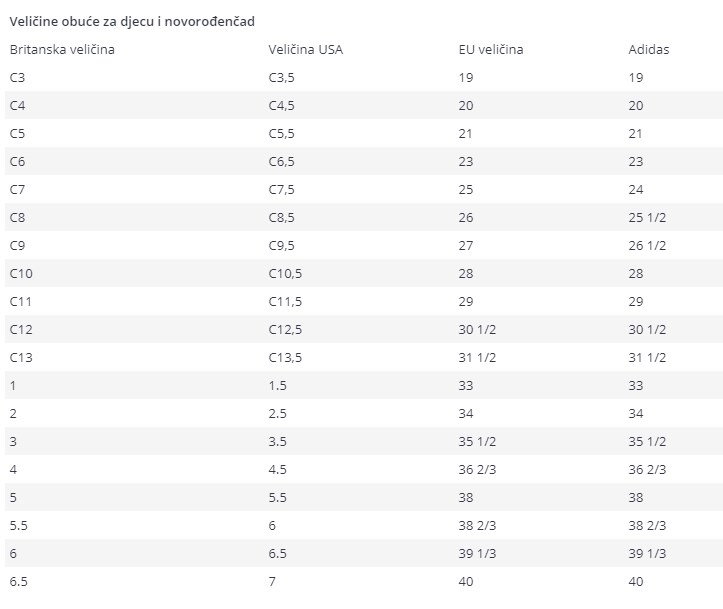Select the C10 British size cell
The height and width of the screenshot is (609, 723).
tap(21, 273)
